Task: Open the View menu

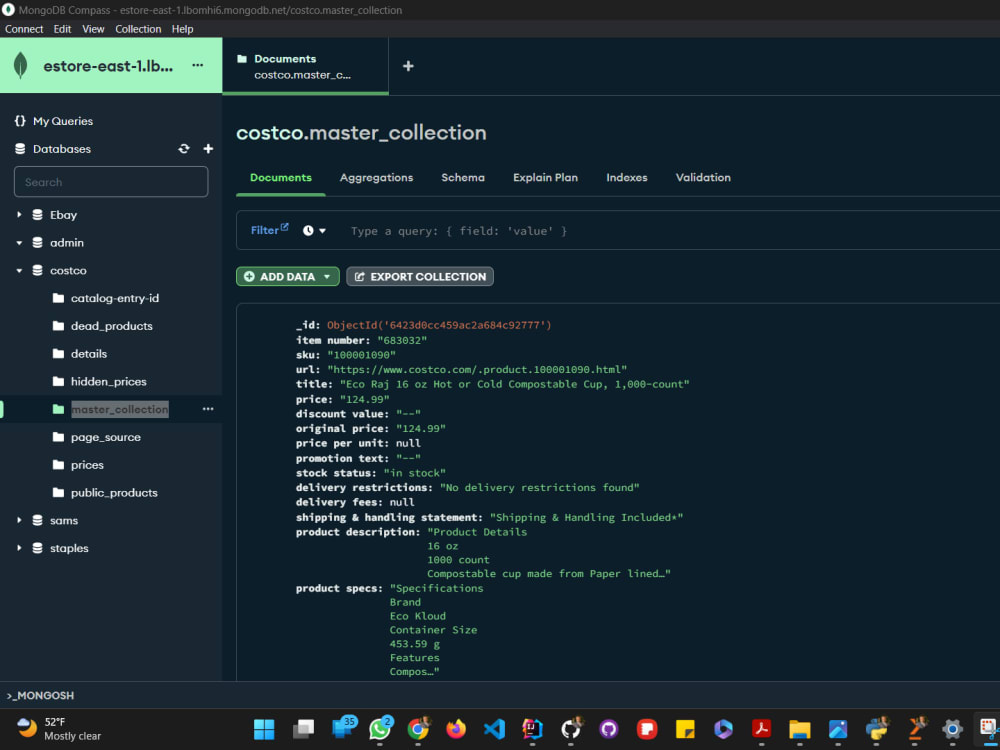Action: (x=93, y=29)
